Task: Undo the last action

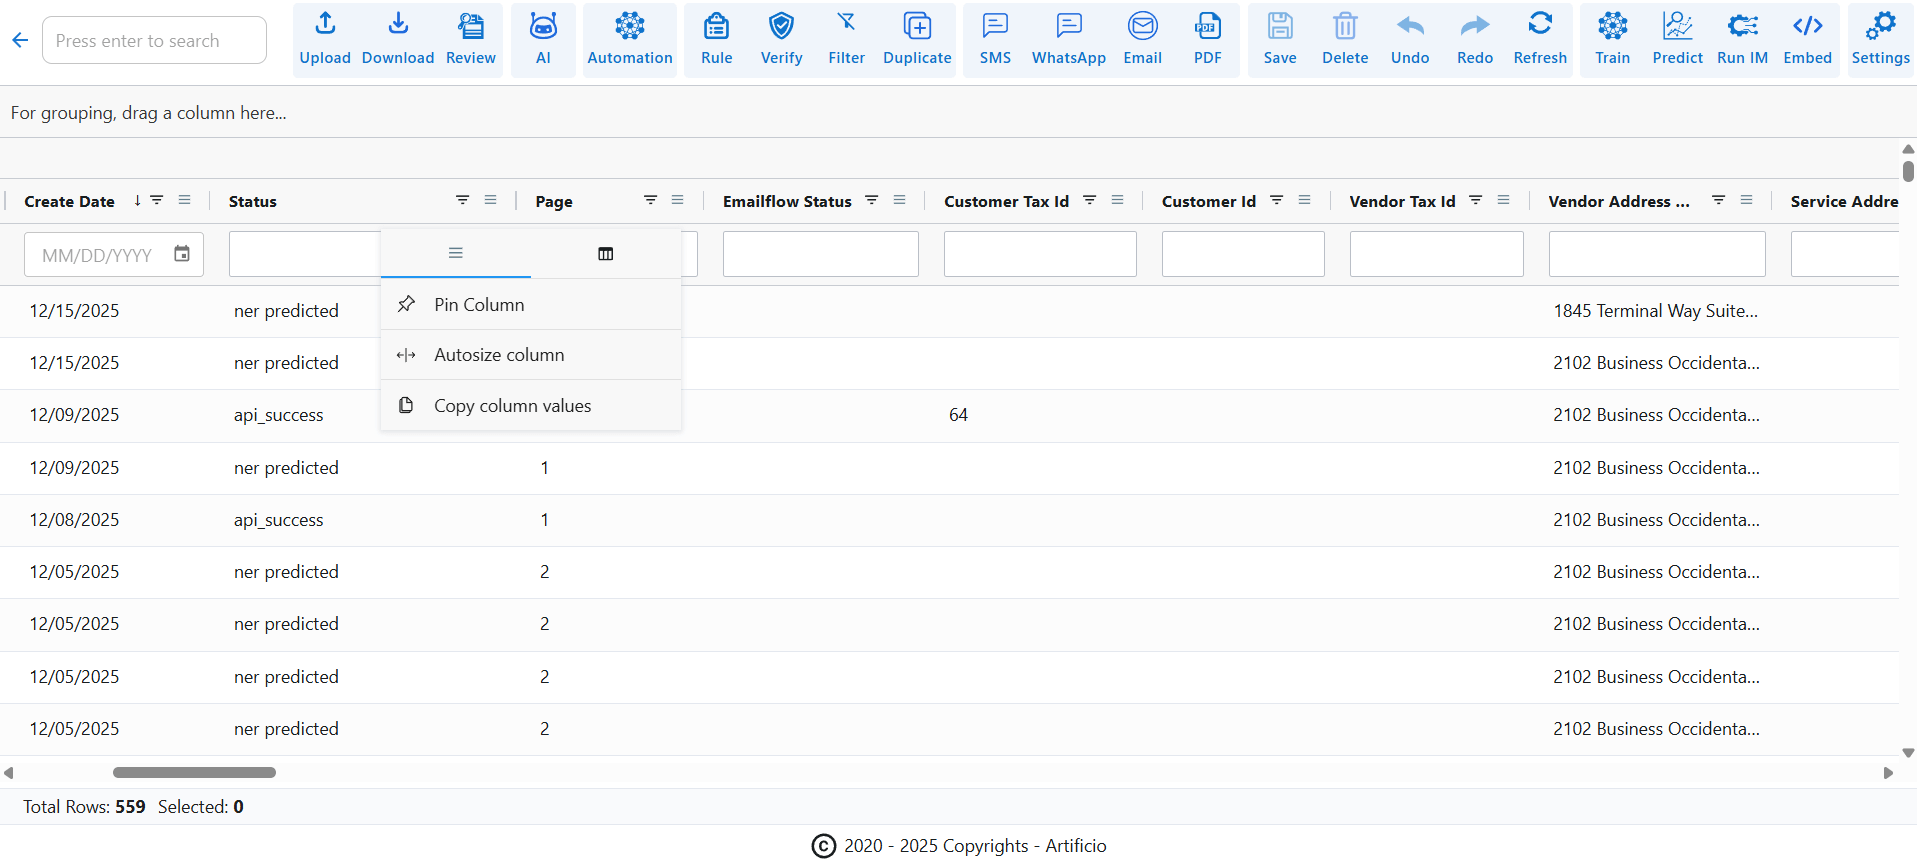Action: (x=1410, y=40)
